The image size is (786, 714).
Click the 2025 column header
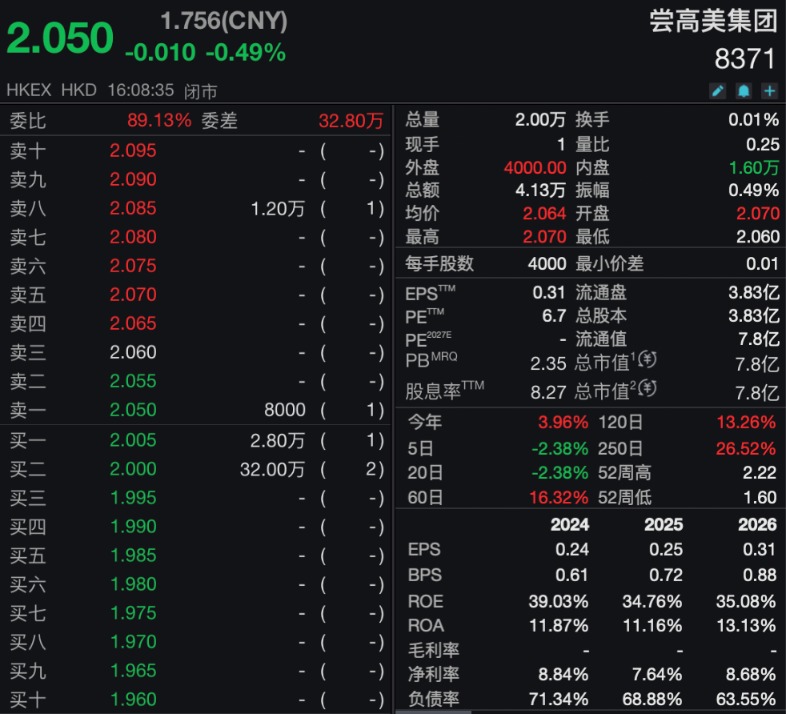[664, 524]
